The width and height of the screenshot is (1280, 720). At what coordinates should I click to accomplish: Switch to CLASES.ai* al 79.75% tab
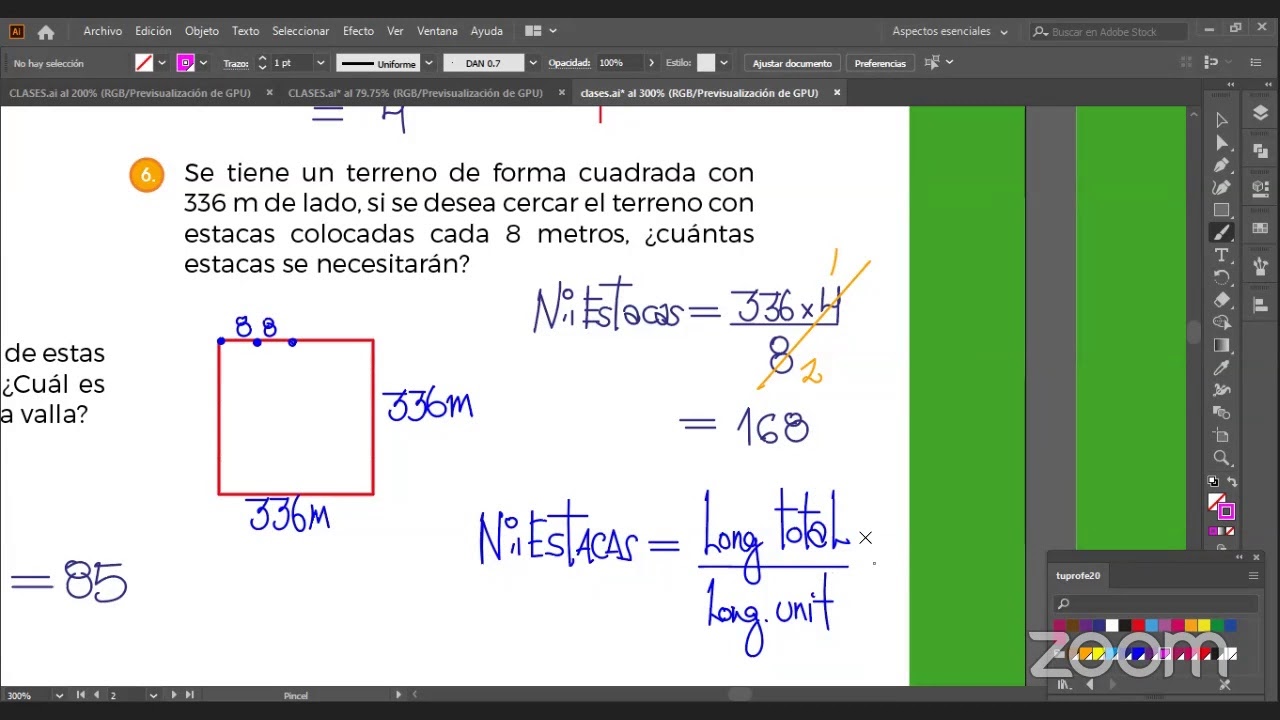(416, 93)
